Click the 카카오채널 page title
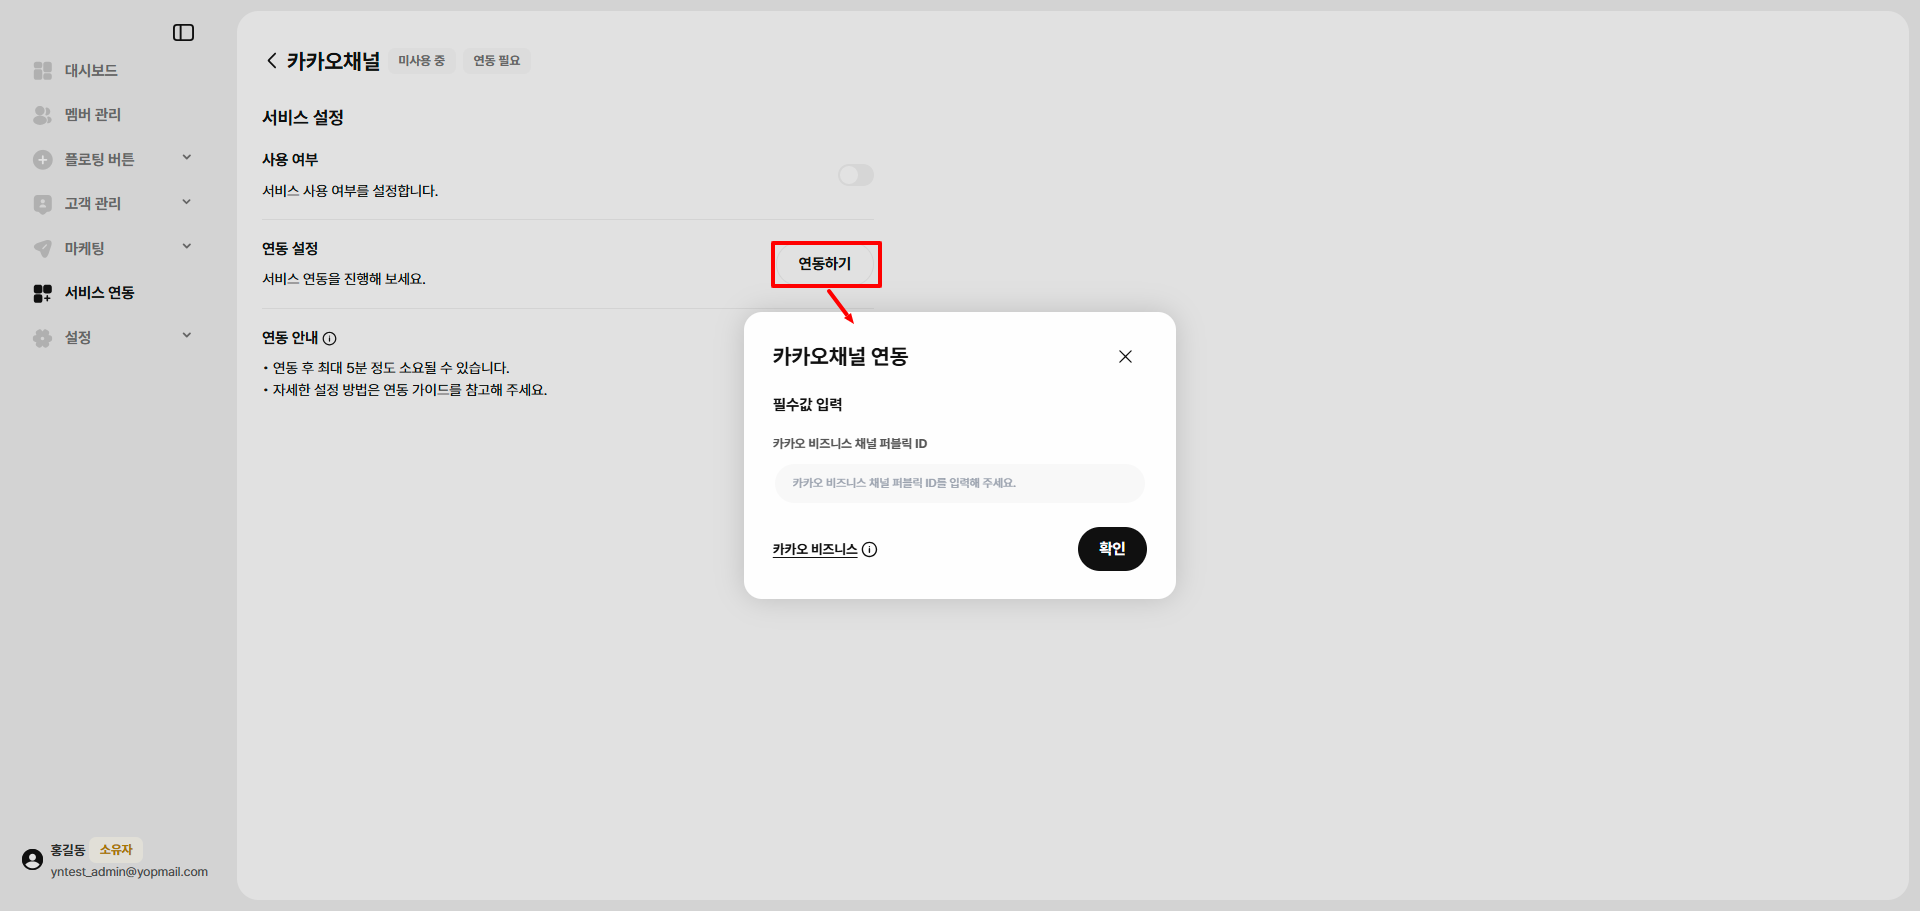The image size is (1920, 911). pos(334,61)
